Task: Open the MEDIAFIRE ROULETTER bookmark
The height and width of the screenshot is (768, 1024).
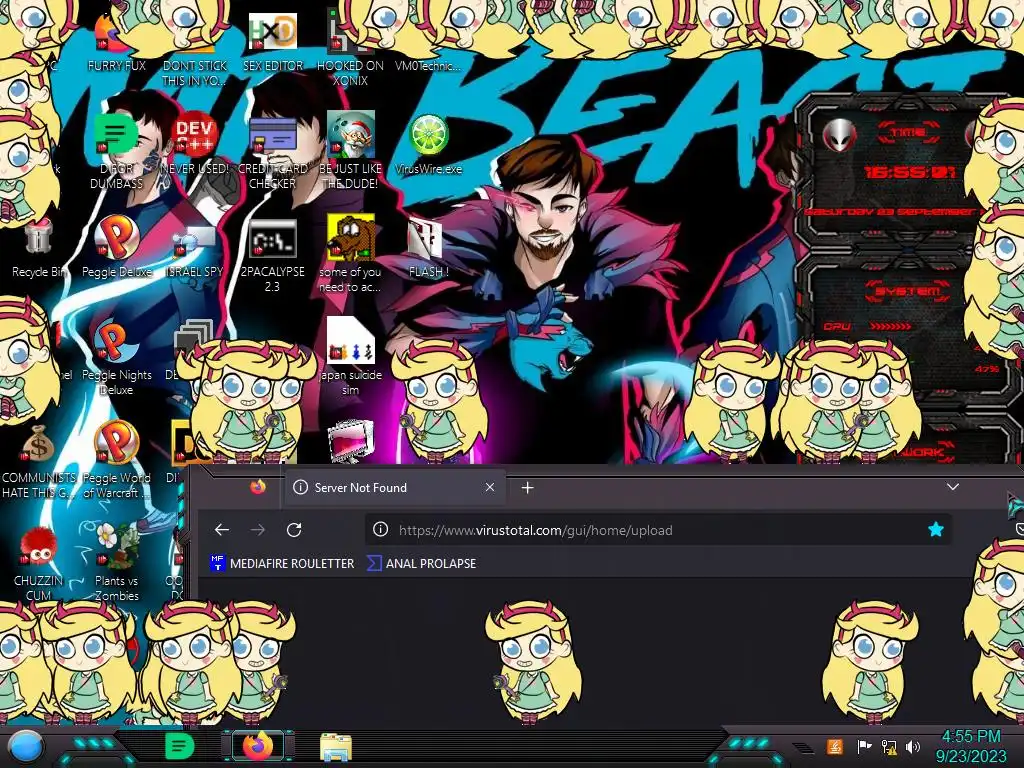Action: 282,563
